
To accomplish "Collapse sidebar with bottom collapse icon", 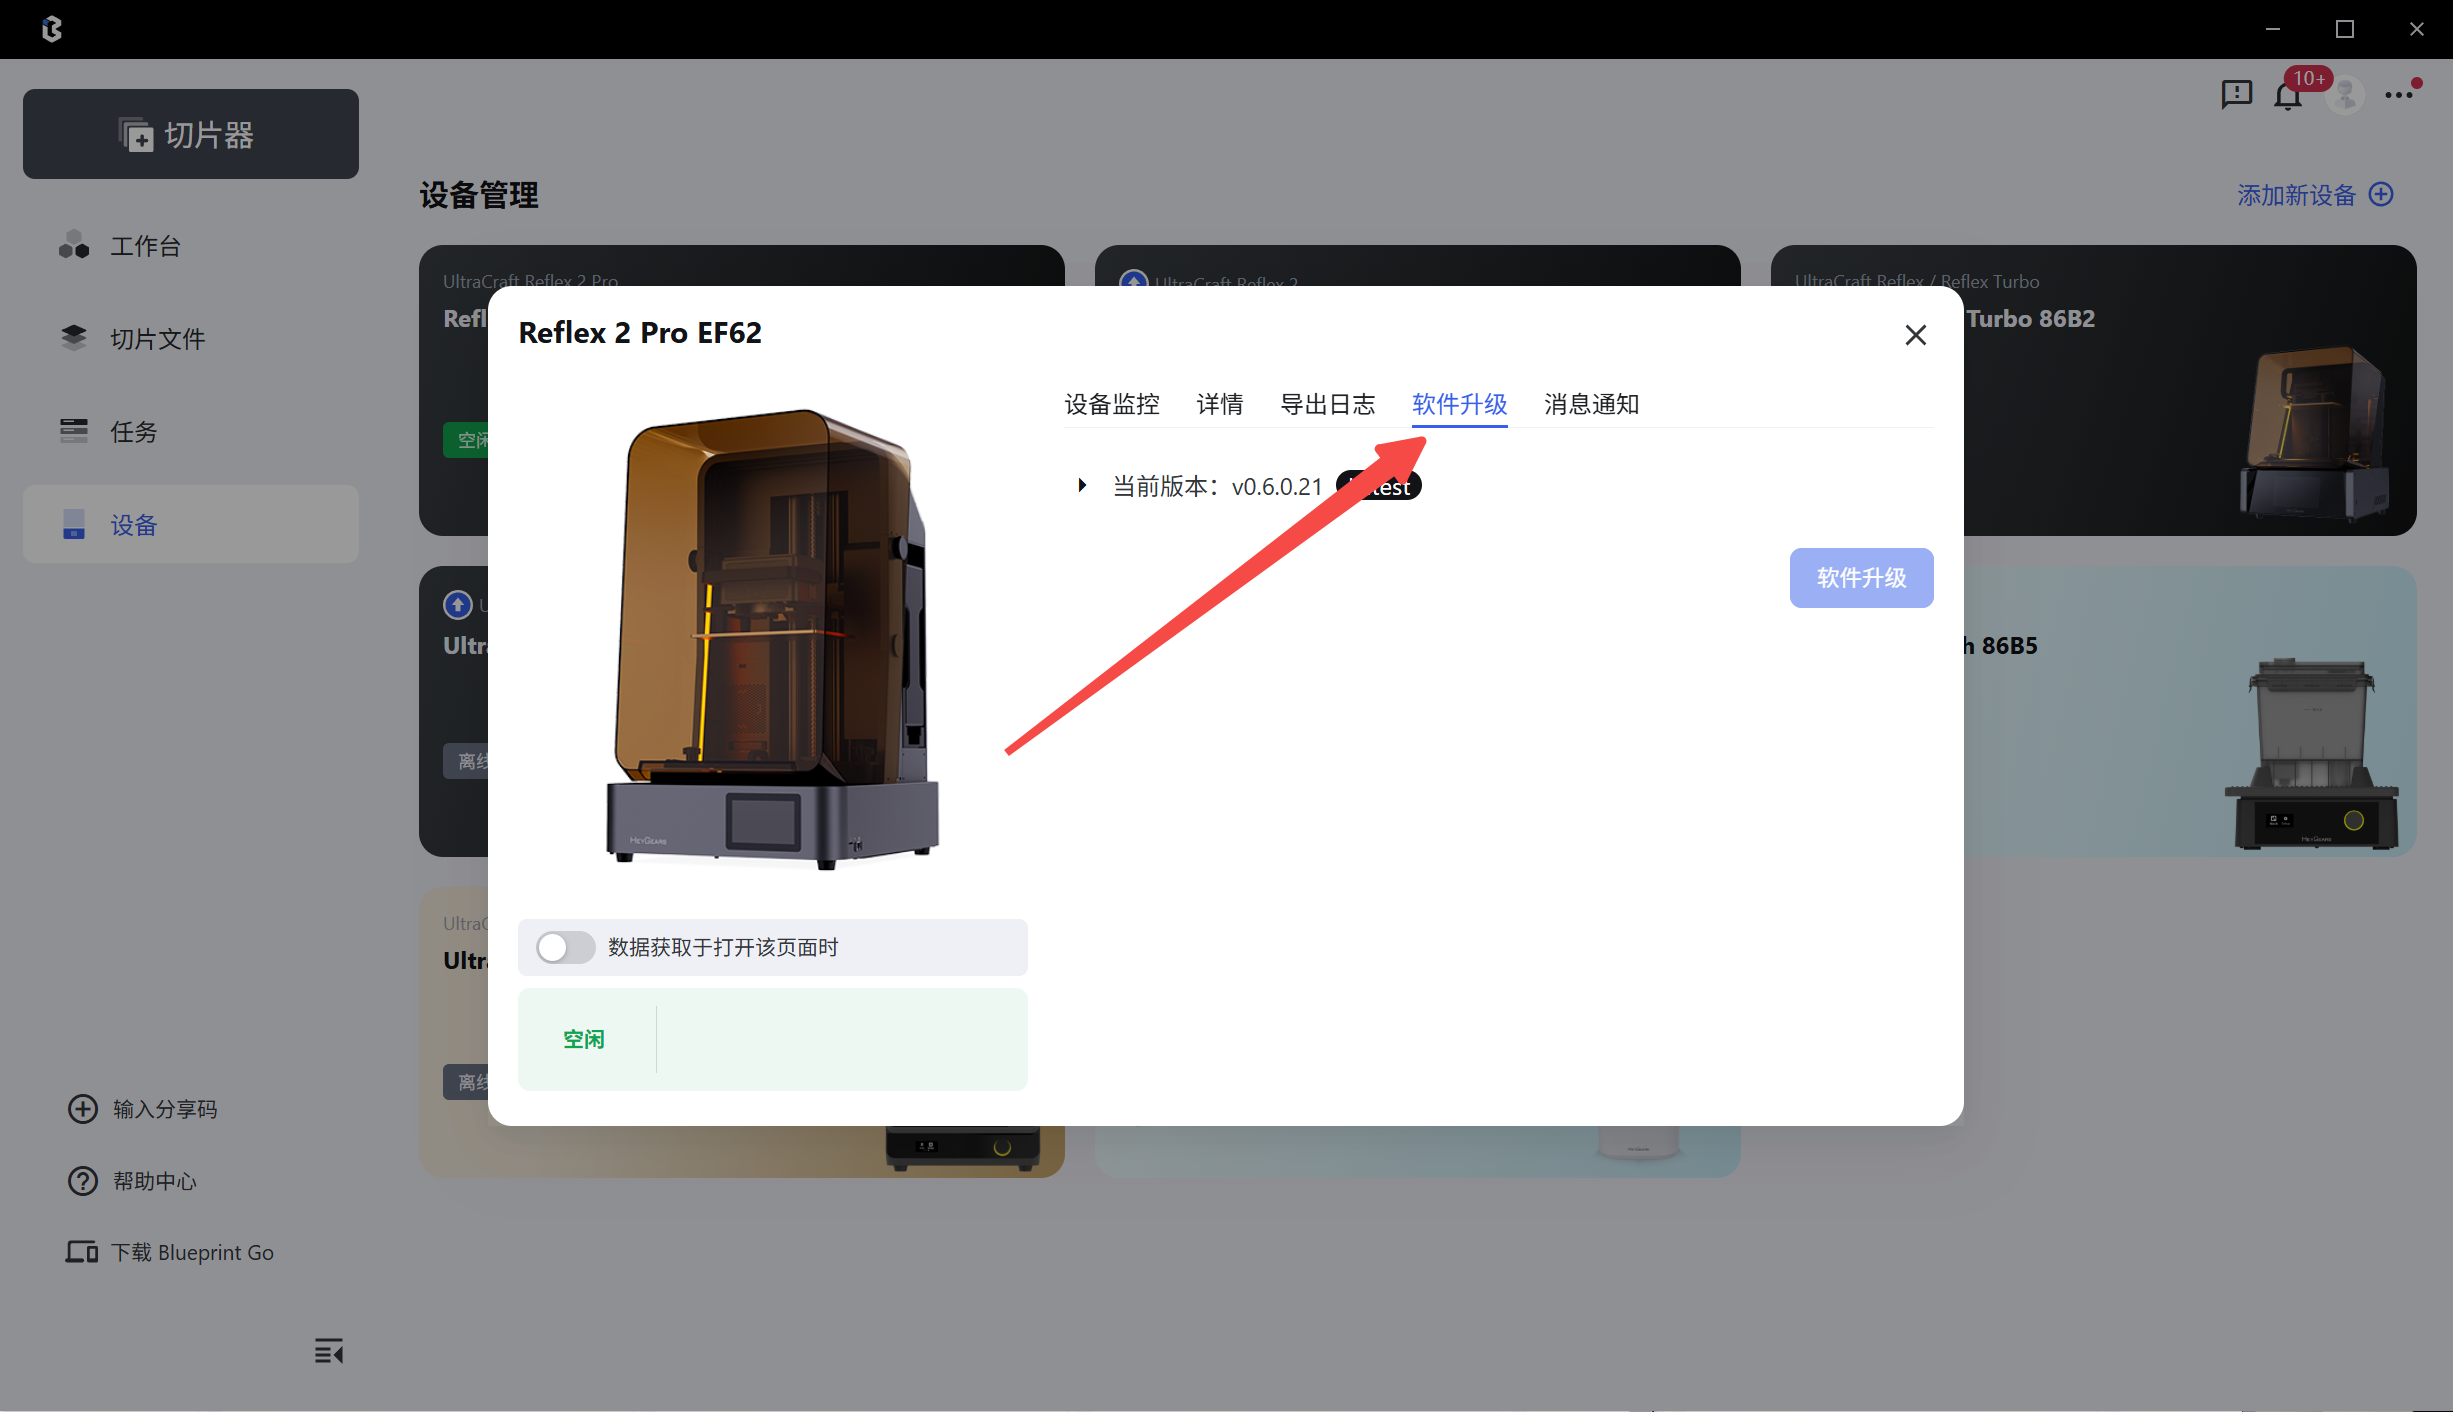I will coord(328,1352).
